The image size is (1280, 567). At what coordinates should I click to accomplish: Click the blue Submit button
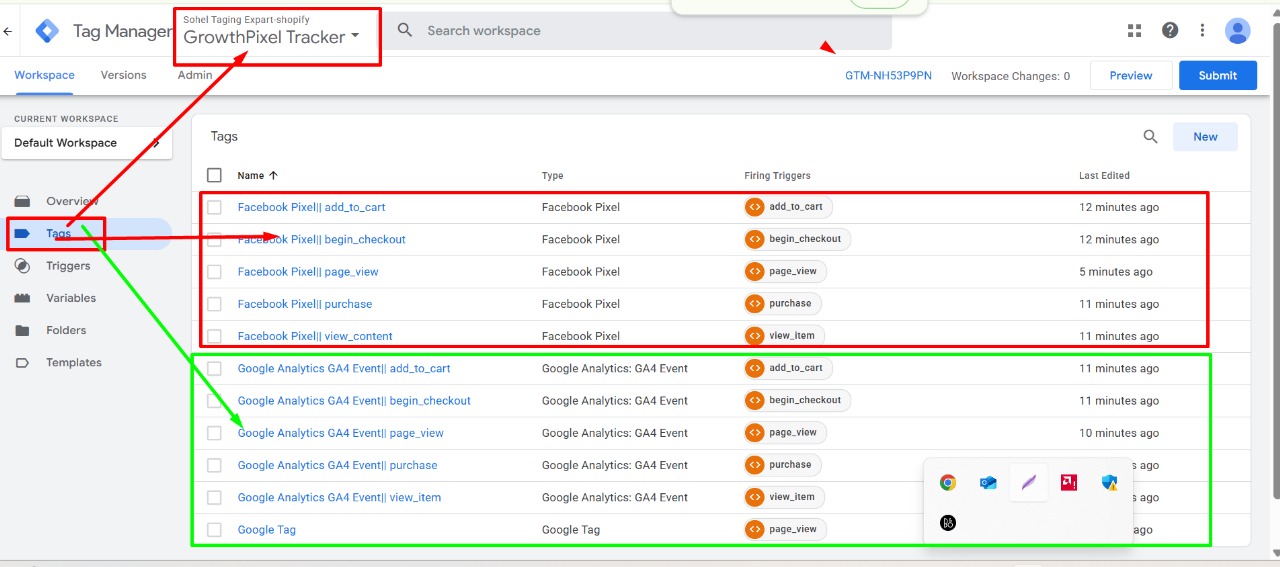(x=1218, y=75)
